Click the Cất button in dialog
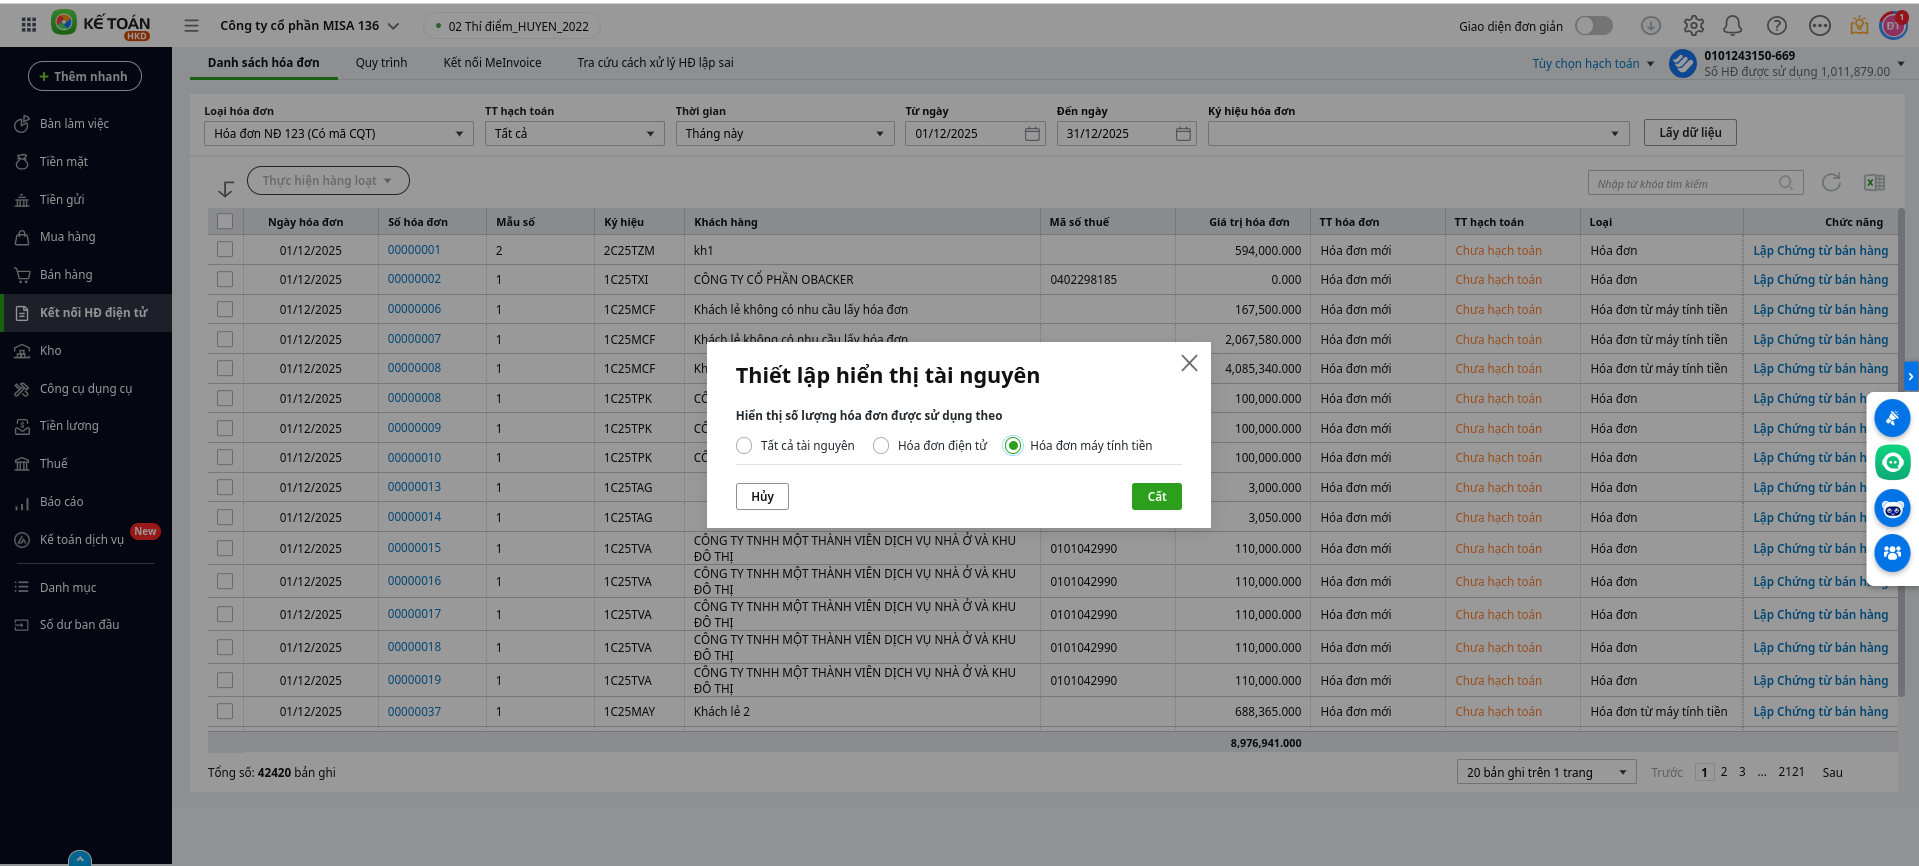Screen dimensions: 1919x866 point(1156,497)
